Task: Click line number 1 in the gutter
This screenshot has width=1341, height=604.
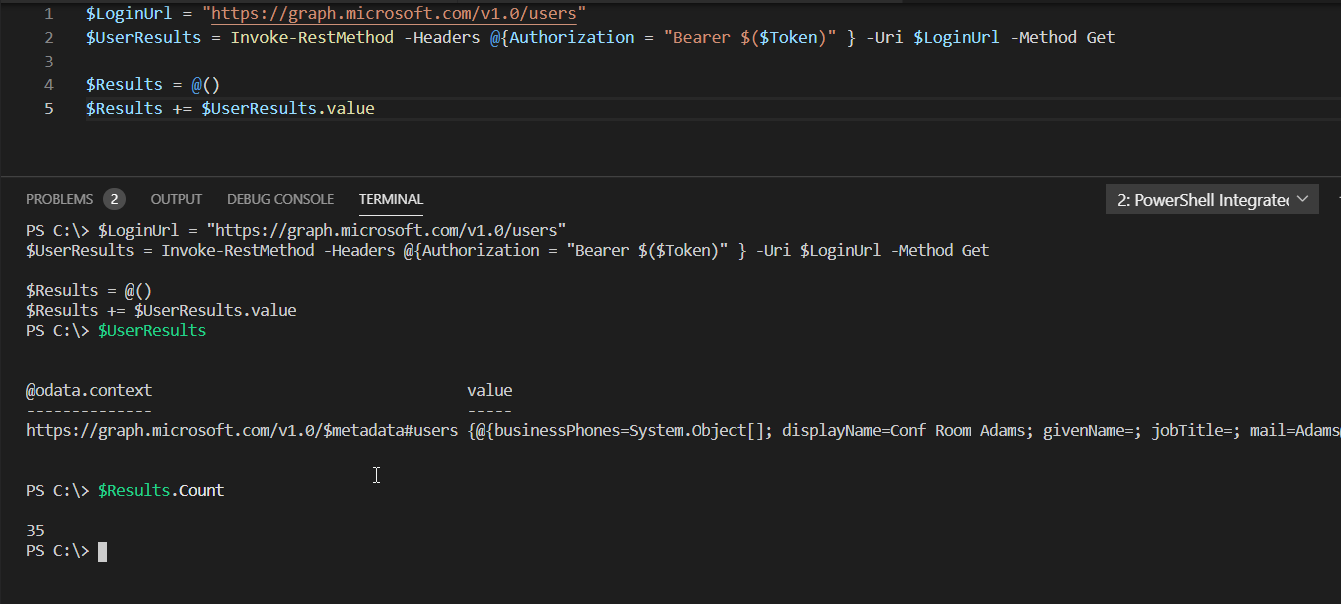Action: pyautogui.click(x=49, y=14)
